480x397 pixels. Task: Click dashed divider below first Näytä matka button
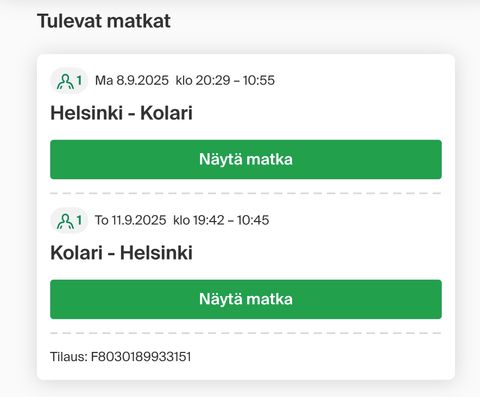(x=246, y=193)
